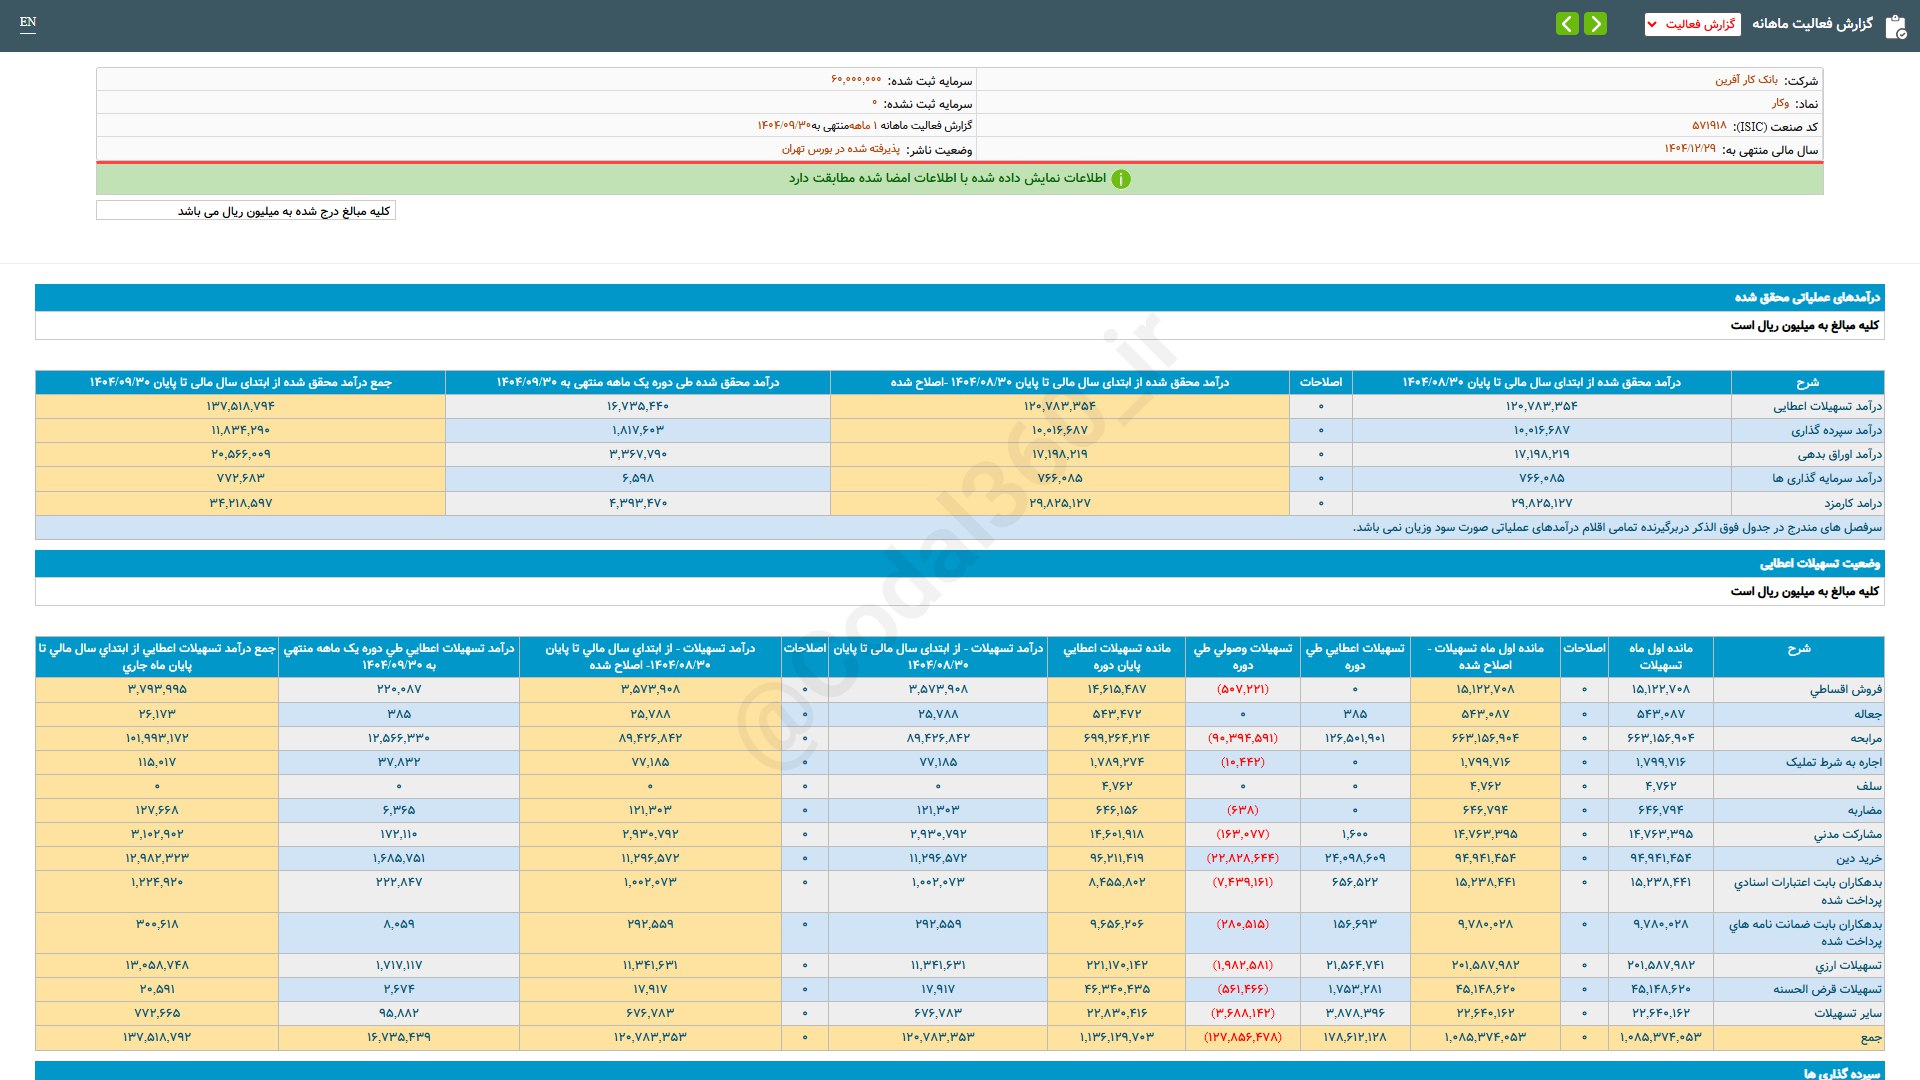Click the گزارش فعالیت ماهانه page title

pyautogui.click(x=1812, y=24)
